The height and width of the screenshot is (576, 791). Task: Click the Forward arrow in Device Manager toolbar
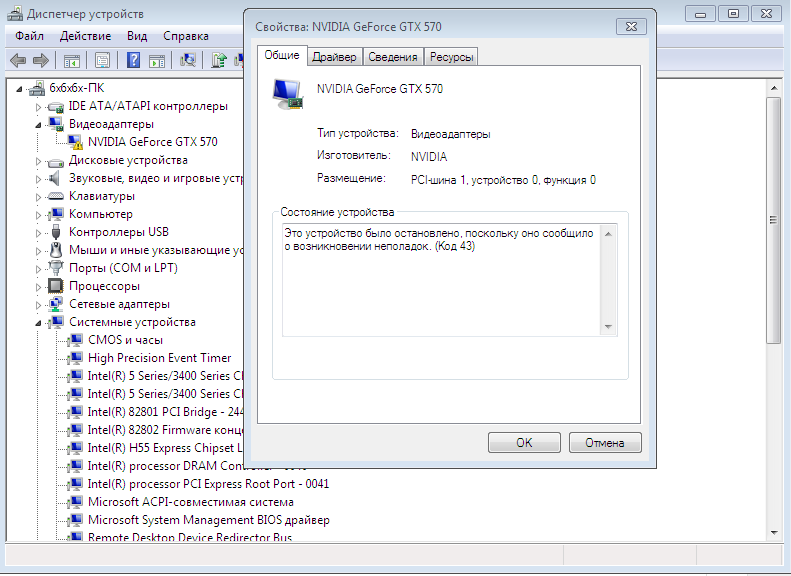click(x=41, y=61)
